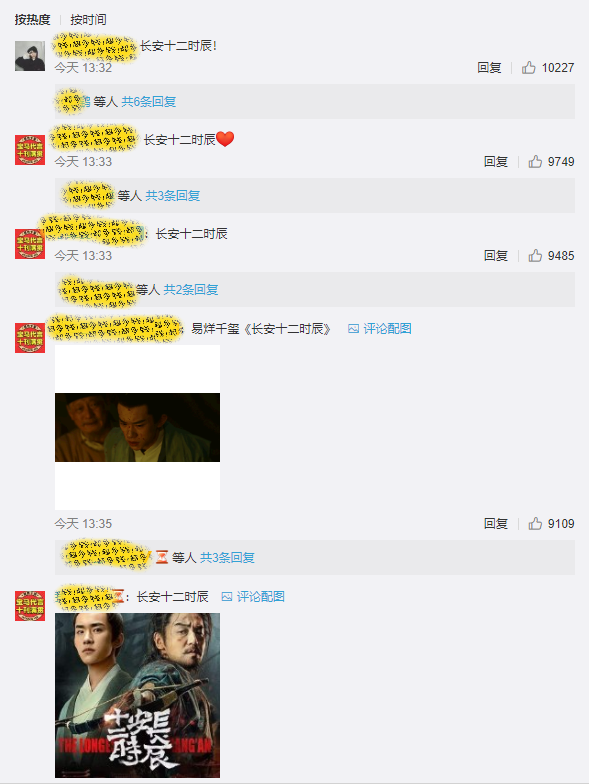Reply to the 10227-like comment
Screen dimensions: 589x784
point(489,68)
